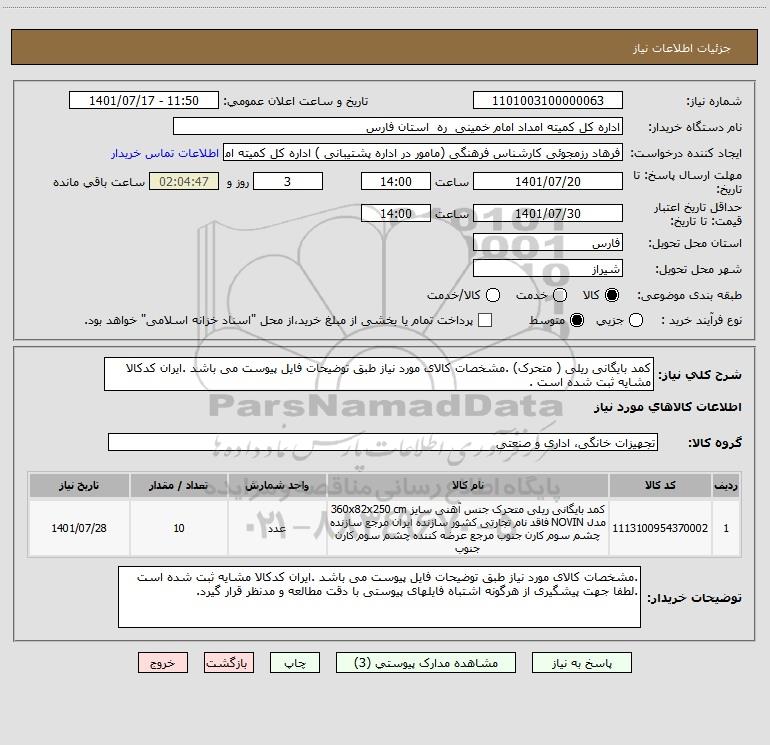Select the خدمت radio button
The image size is (770, 745).
pyautogui.click(x=560, y=295)
